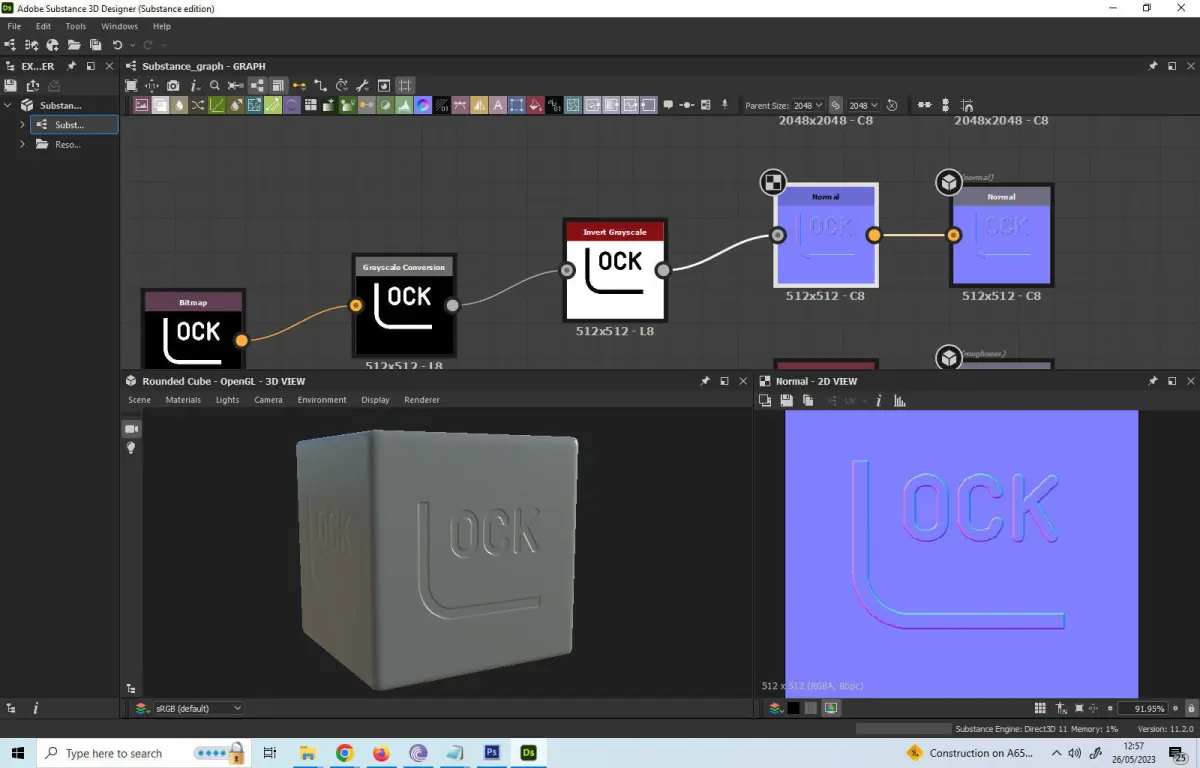
Task: Click the orange output connector of Bitmap node
Action: point(241,340)
